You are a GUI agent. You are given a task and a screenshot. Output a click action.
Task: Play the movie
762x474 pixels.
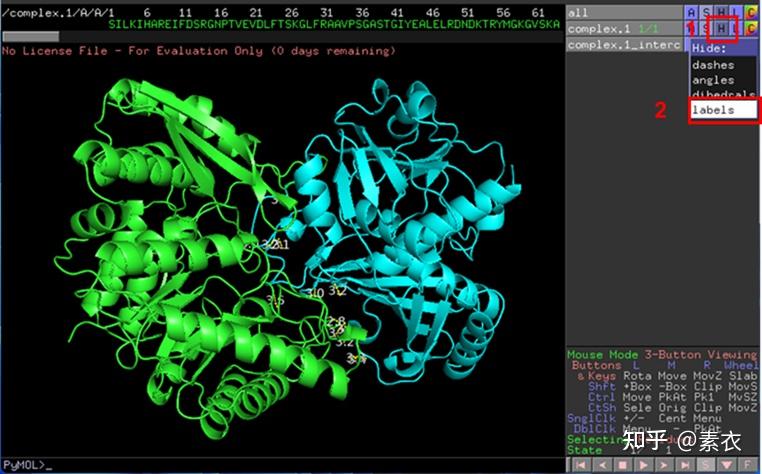click(643, 465)
